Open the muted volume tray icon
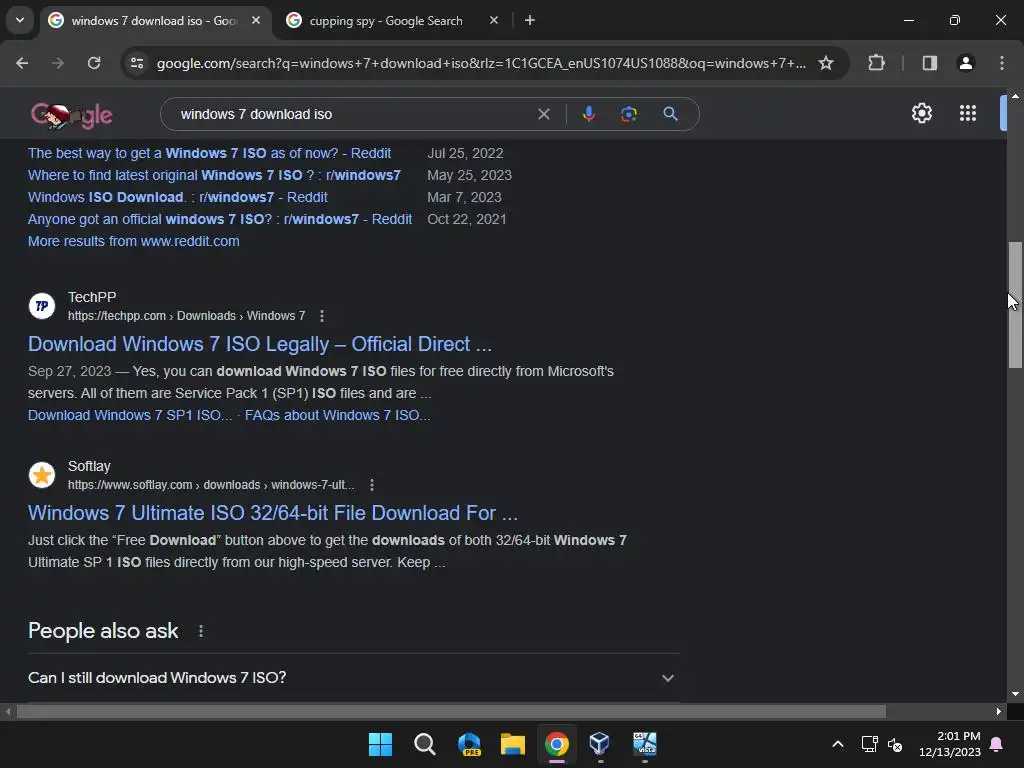 click(x=895, y=744)
